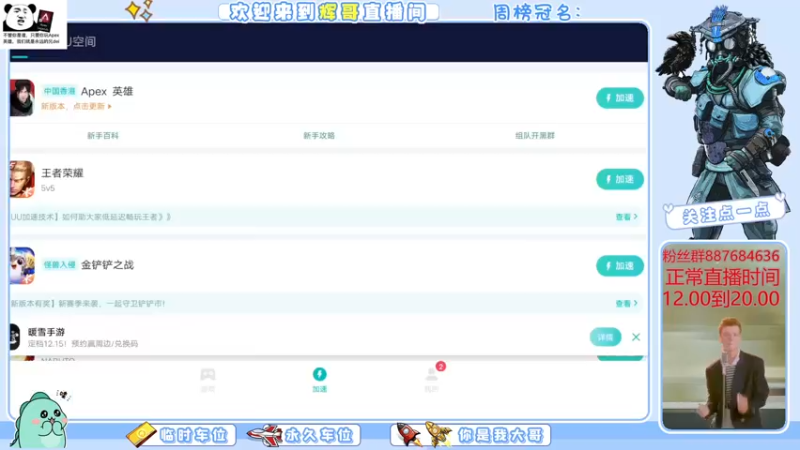
Task: Open 组队开黑群 link under Apex
Action: [535, 136]
